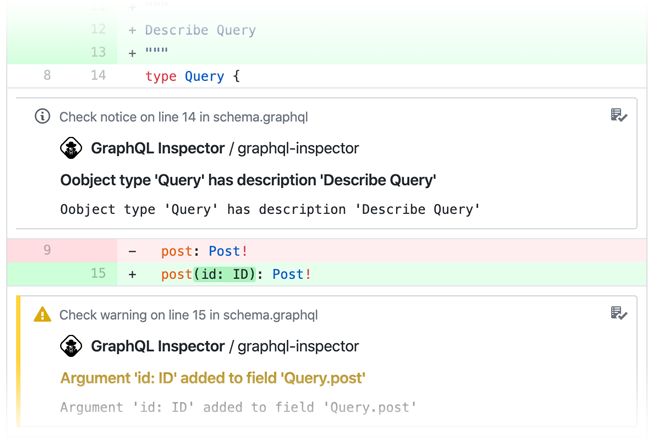Screen dimensions: 655x443
Task: Open annotation details icon on the line 14 notice
Action: (619, 116)
